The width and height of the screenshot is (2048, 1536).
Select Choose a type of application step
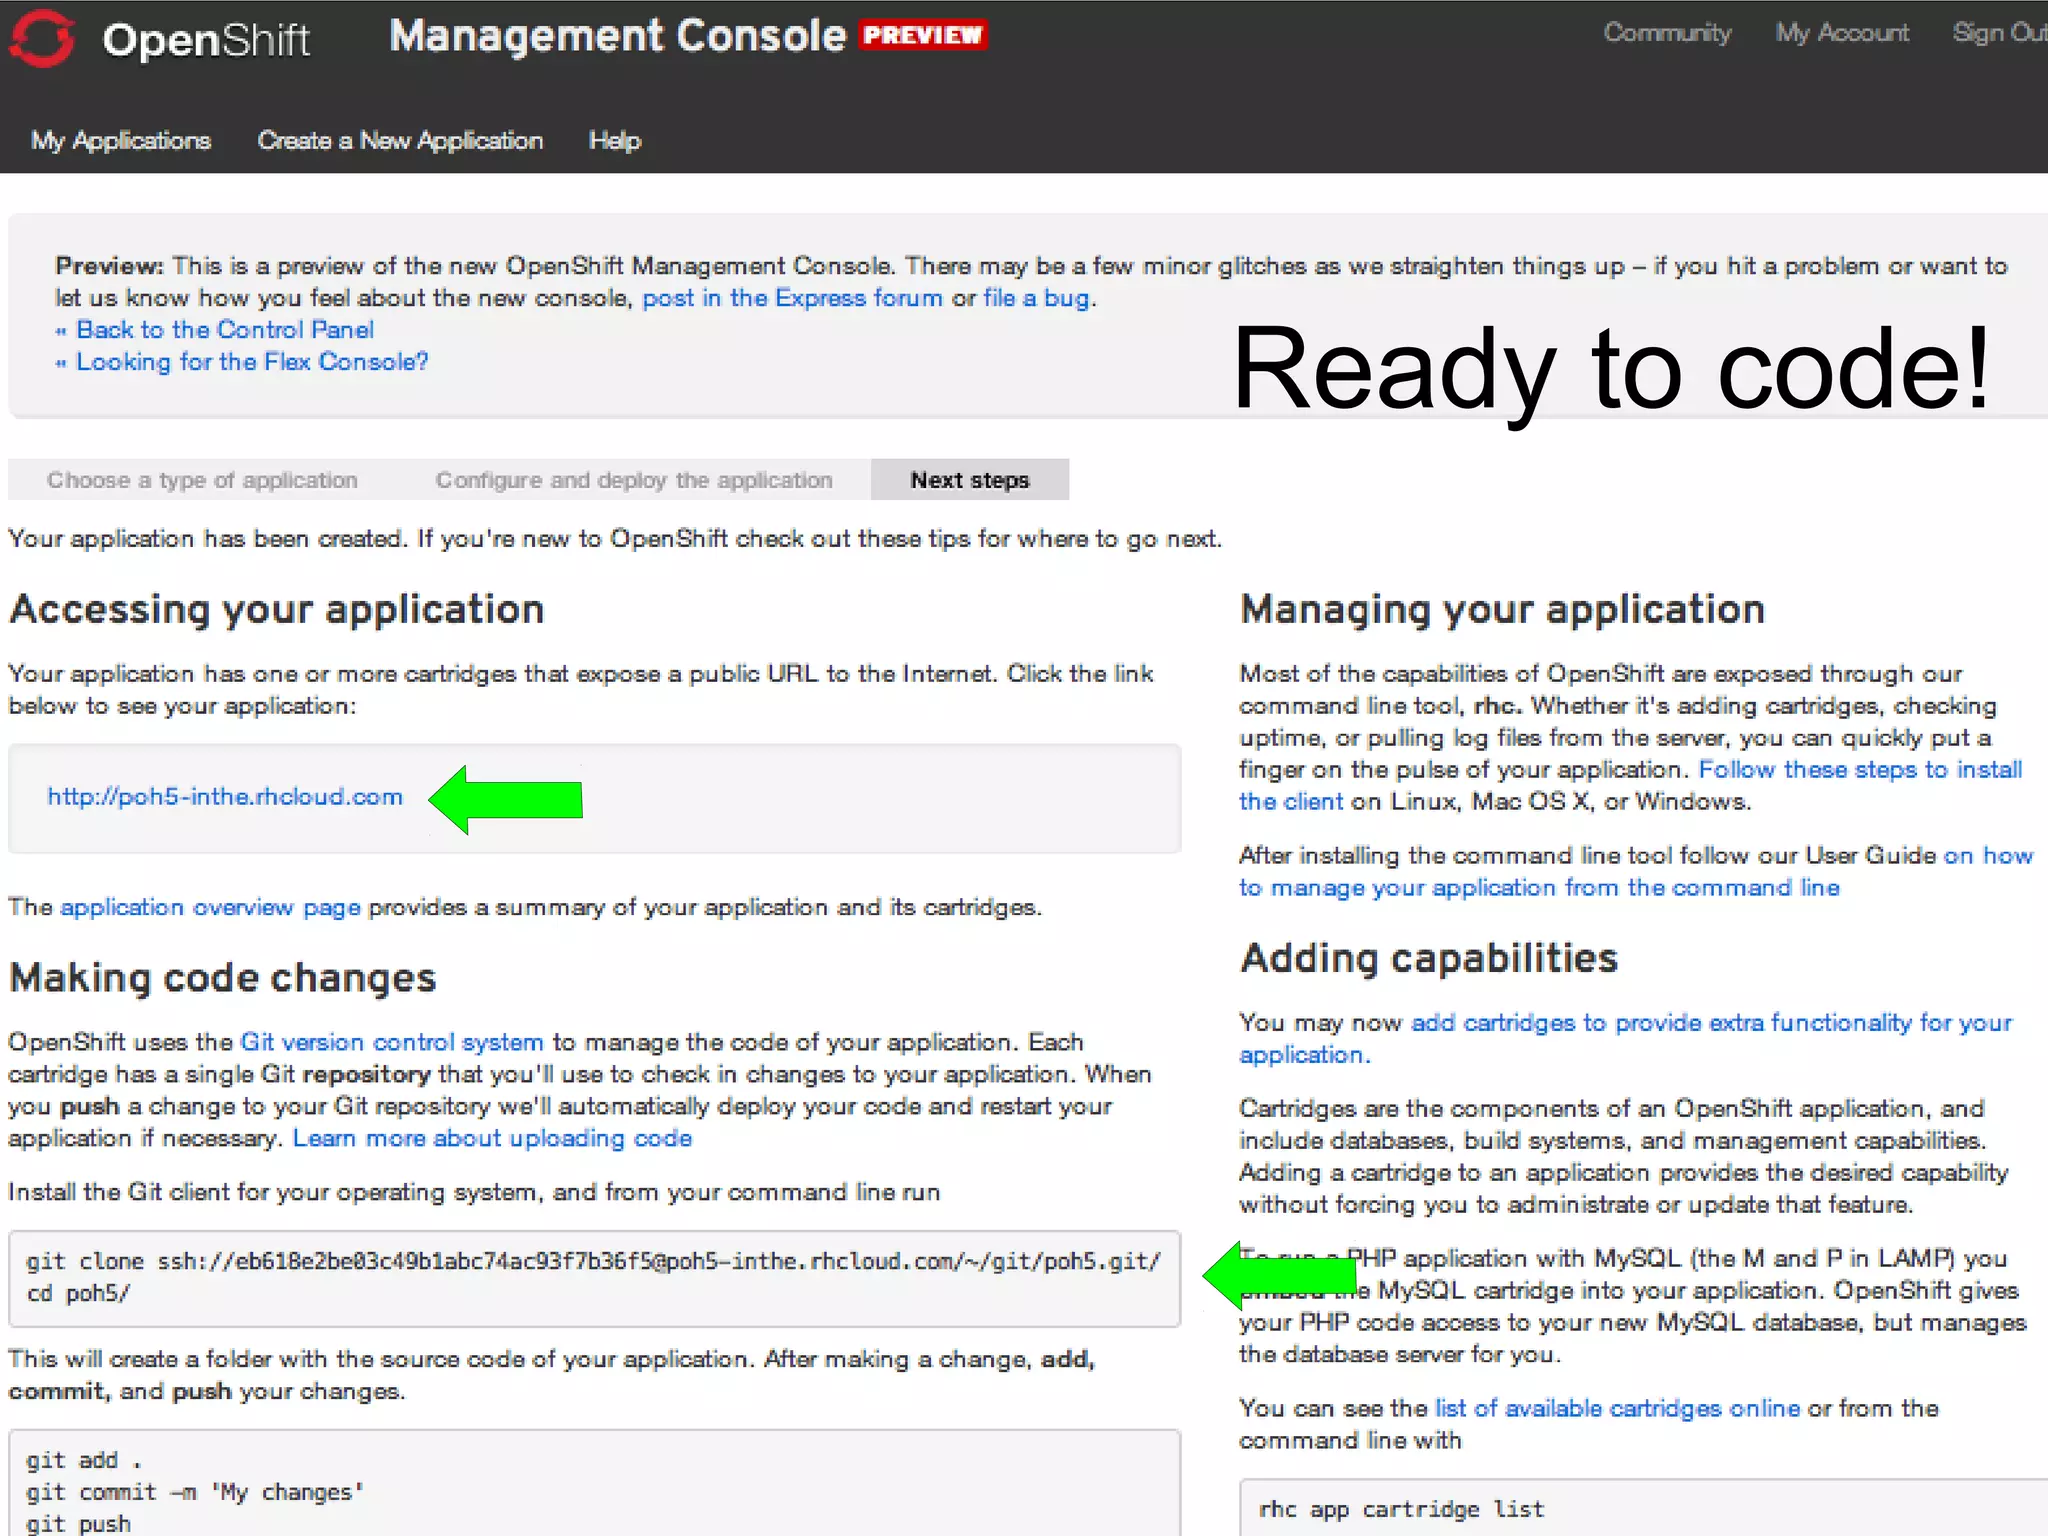[x=202, y=480]
